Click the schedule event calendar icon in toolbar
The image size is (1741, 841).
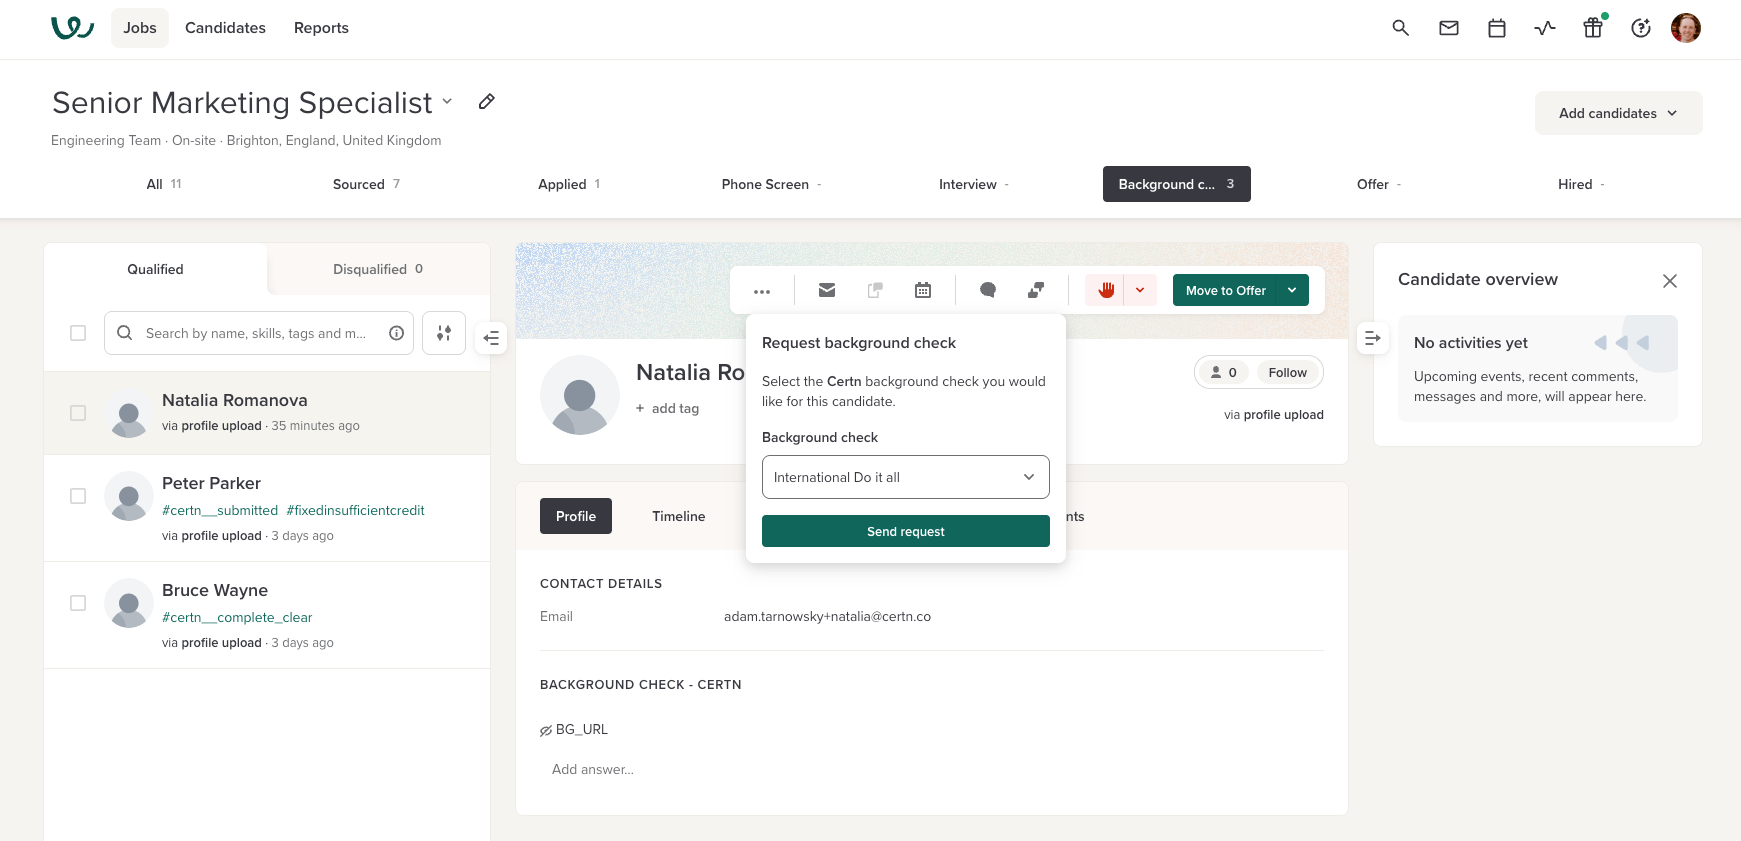tap(922, 290)
